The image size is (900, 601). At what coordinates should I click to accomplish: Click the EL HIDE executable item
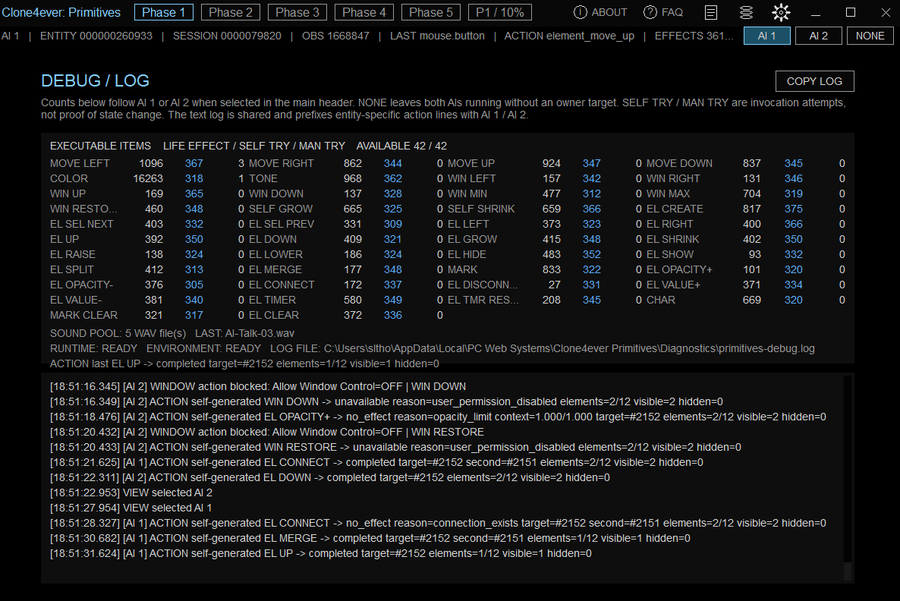pyautogui.click(x=467, y=254)
